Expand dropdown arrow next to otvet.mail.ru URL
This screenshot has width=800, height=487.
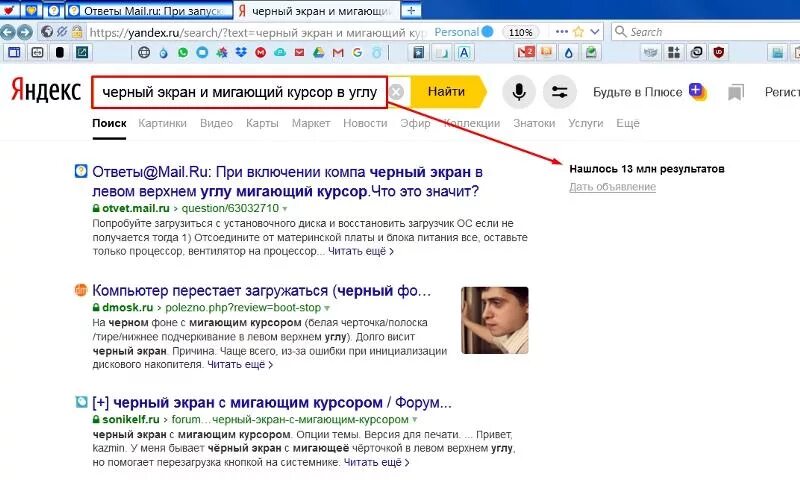click(x=285, y=209)
